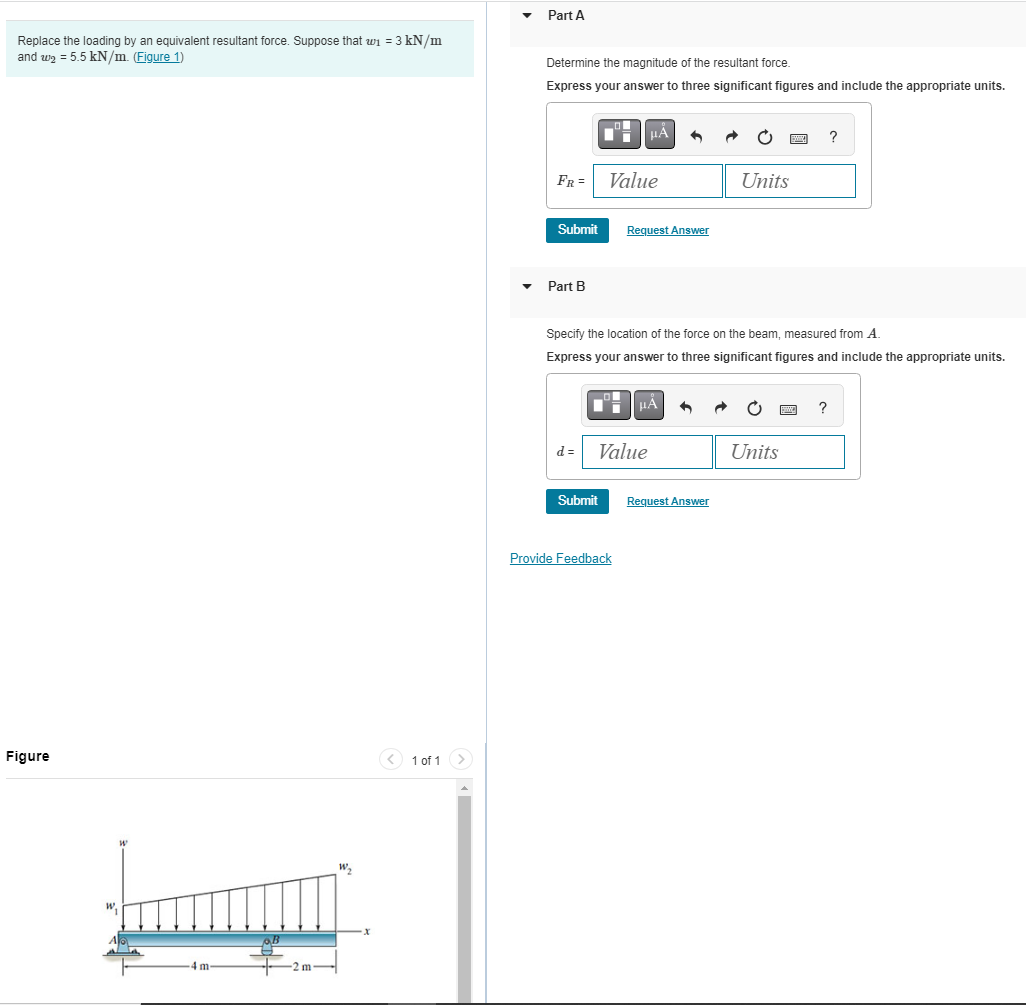The width and height of the screenshot is (1026, 1005).
Task: Open the Provide Feedback link
Action: [x=560, y=558]
